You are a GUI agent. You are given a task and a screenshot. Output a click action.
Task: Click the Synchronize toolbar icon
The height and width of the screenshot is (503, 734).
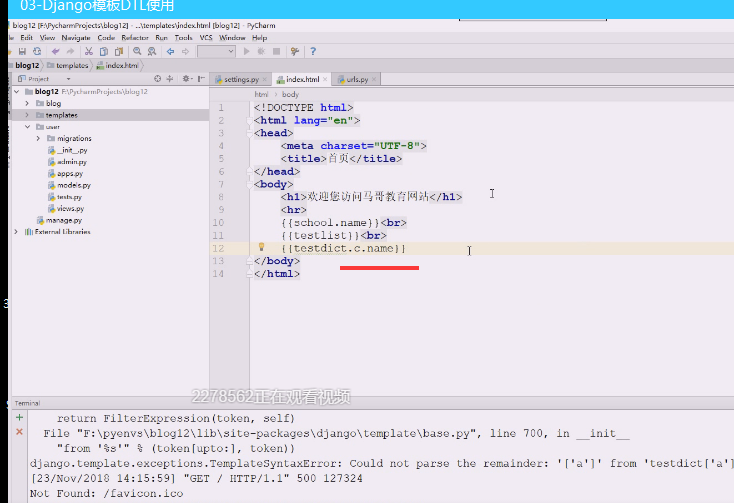pyautogui.click(x=37, y=51)
